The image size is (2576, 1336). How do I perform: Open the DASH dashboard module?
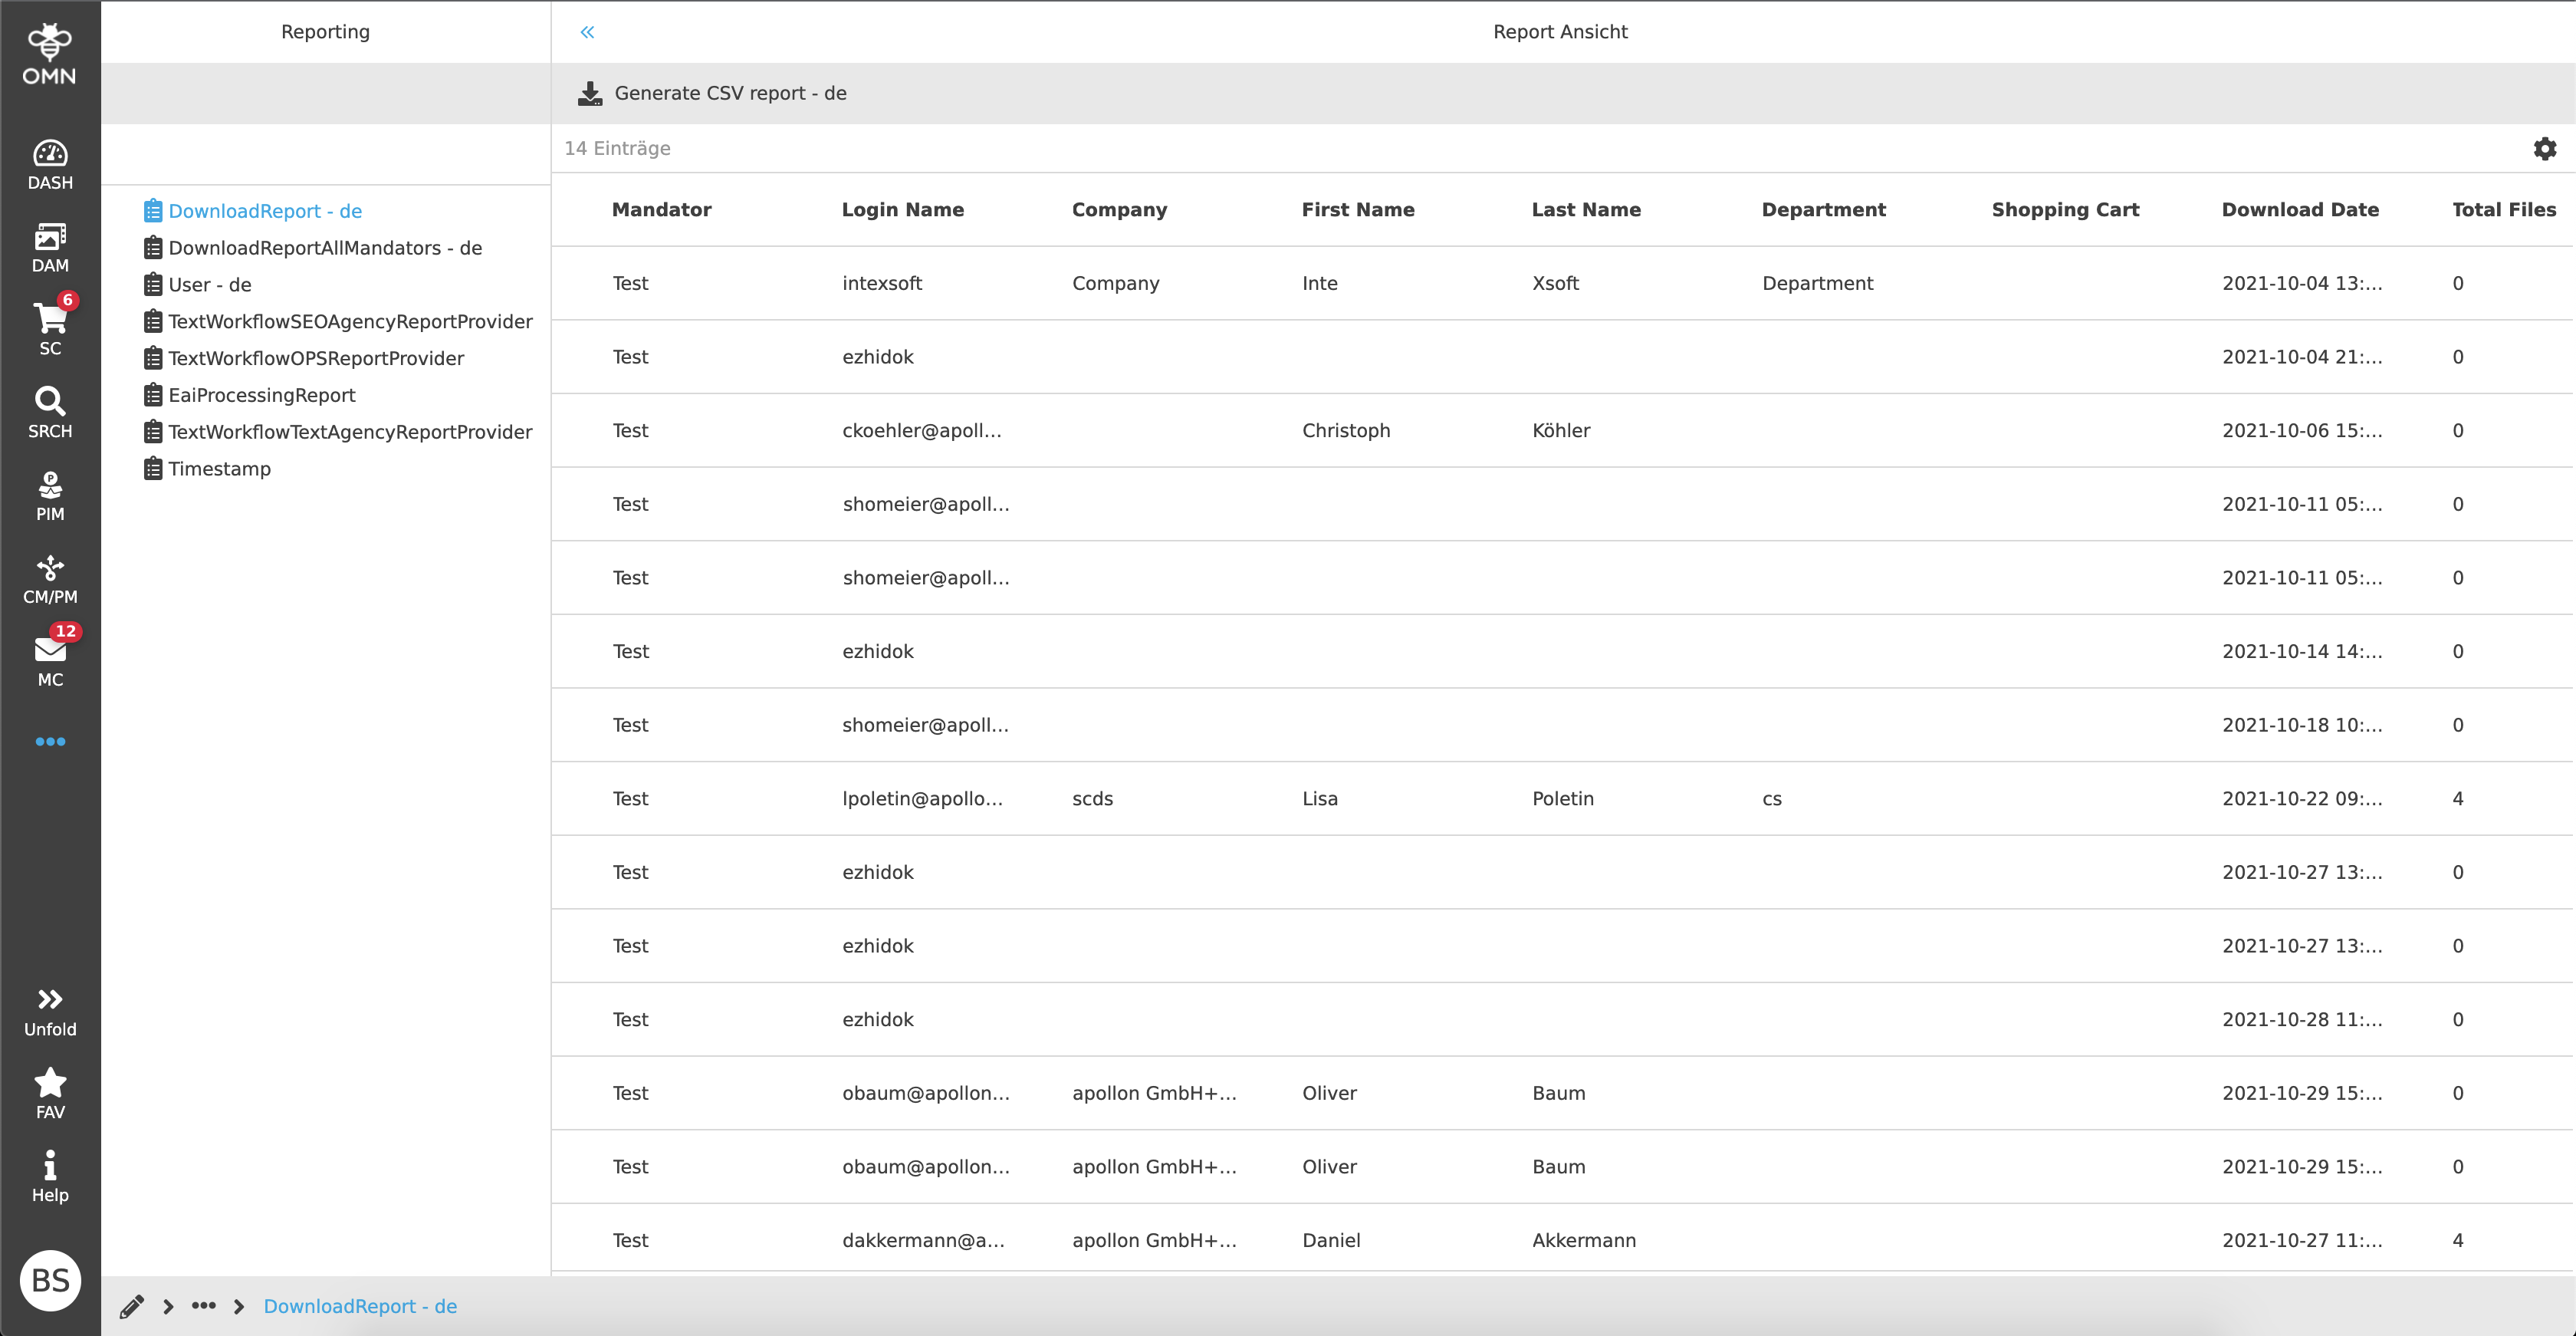coord(50,164)
